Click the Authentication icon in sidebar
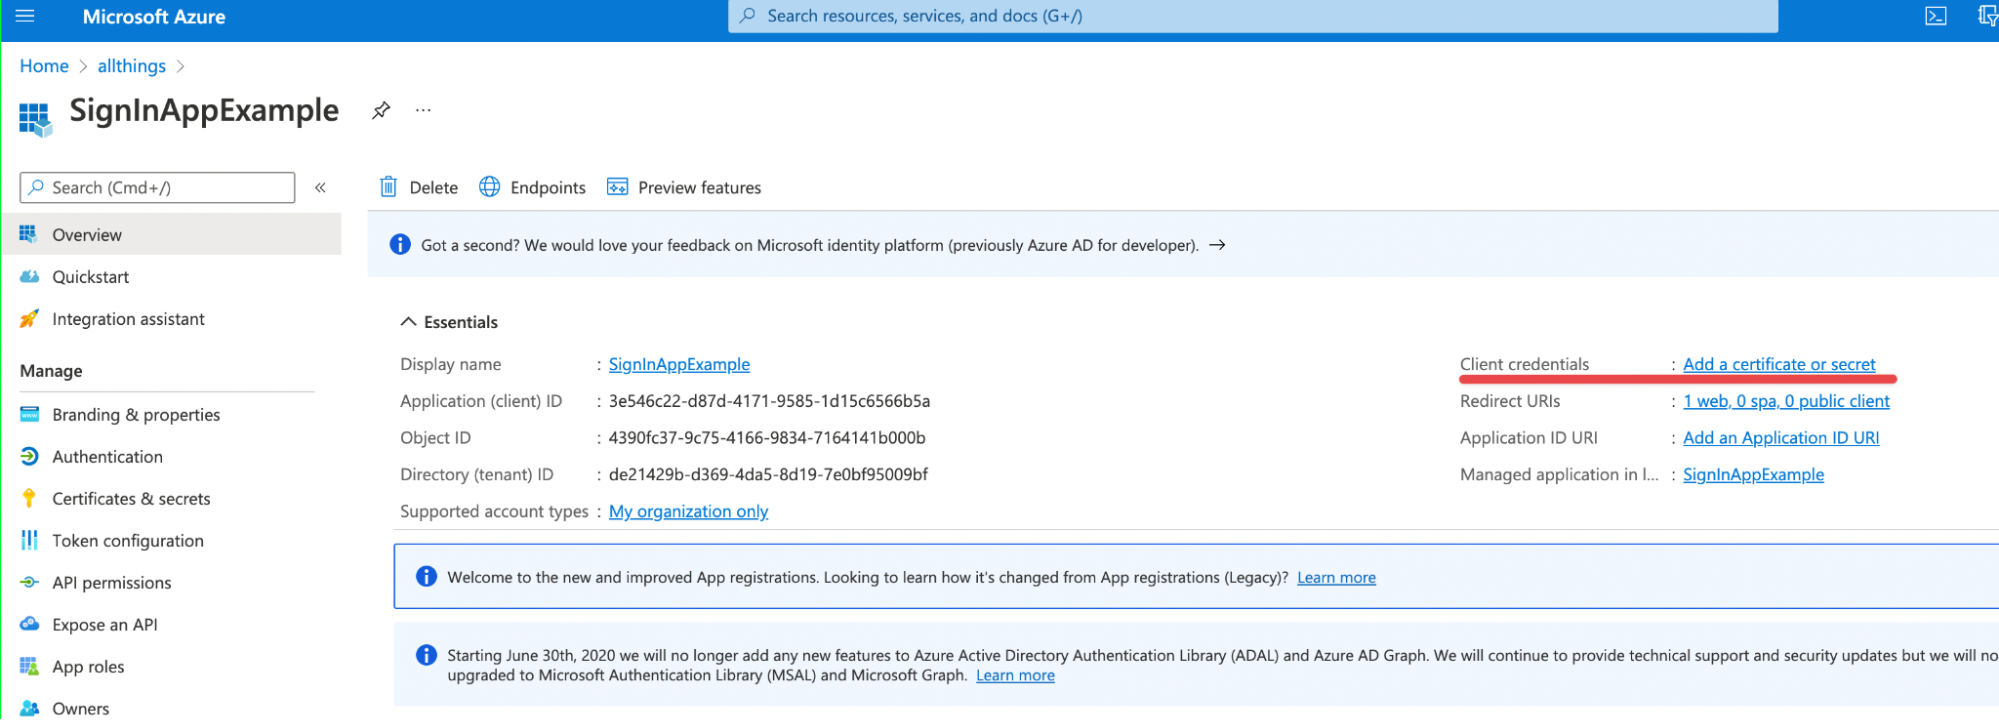 click(30, 456)
